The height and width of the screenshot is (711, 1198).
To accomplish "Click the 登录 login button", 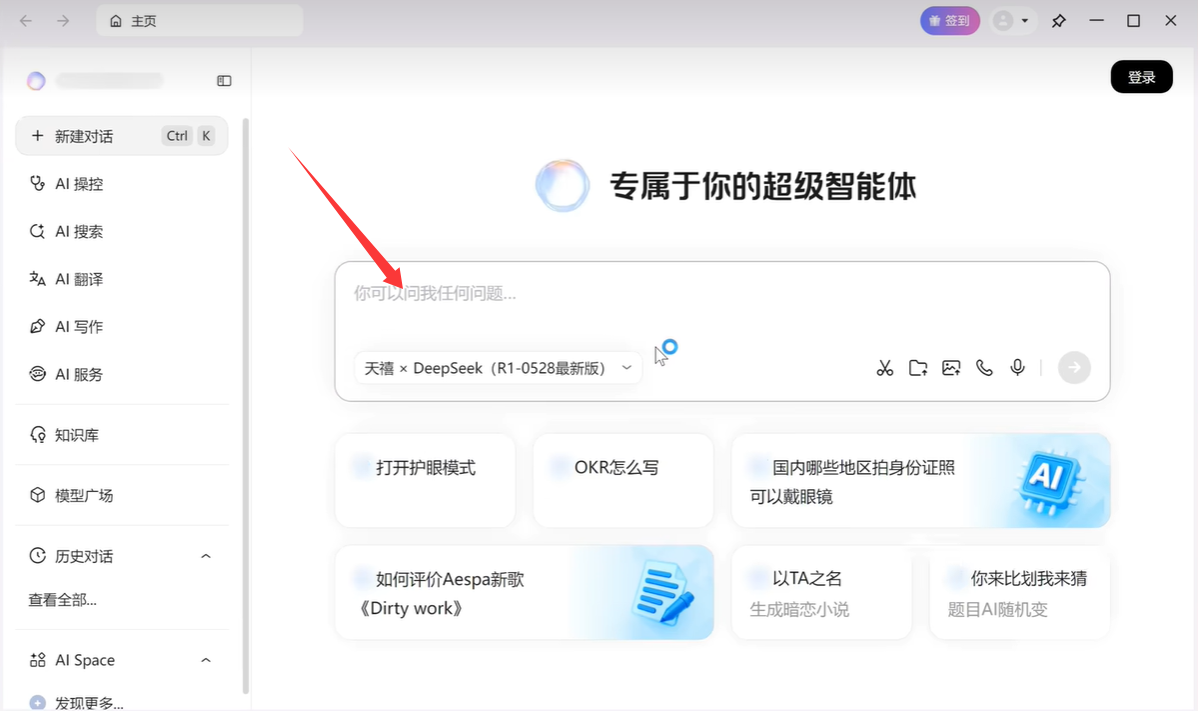I will pos(1141,76).
